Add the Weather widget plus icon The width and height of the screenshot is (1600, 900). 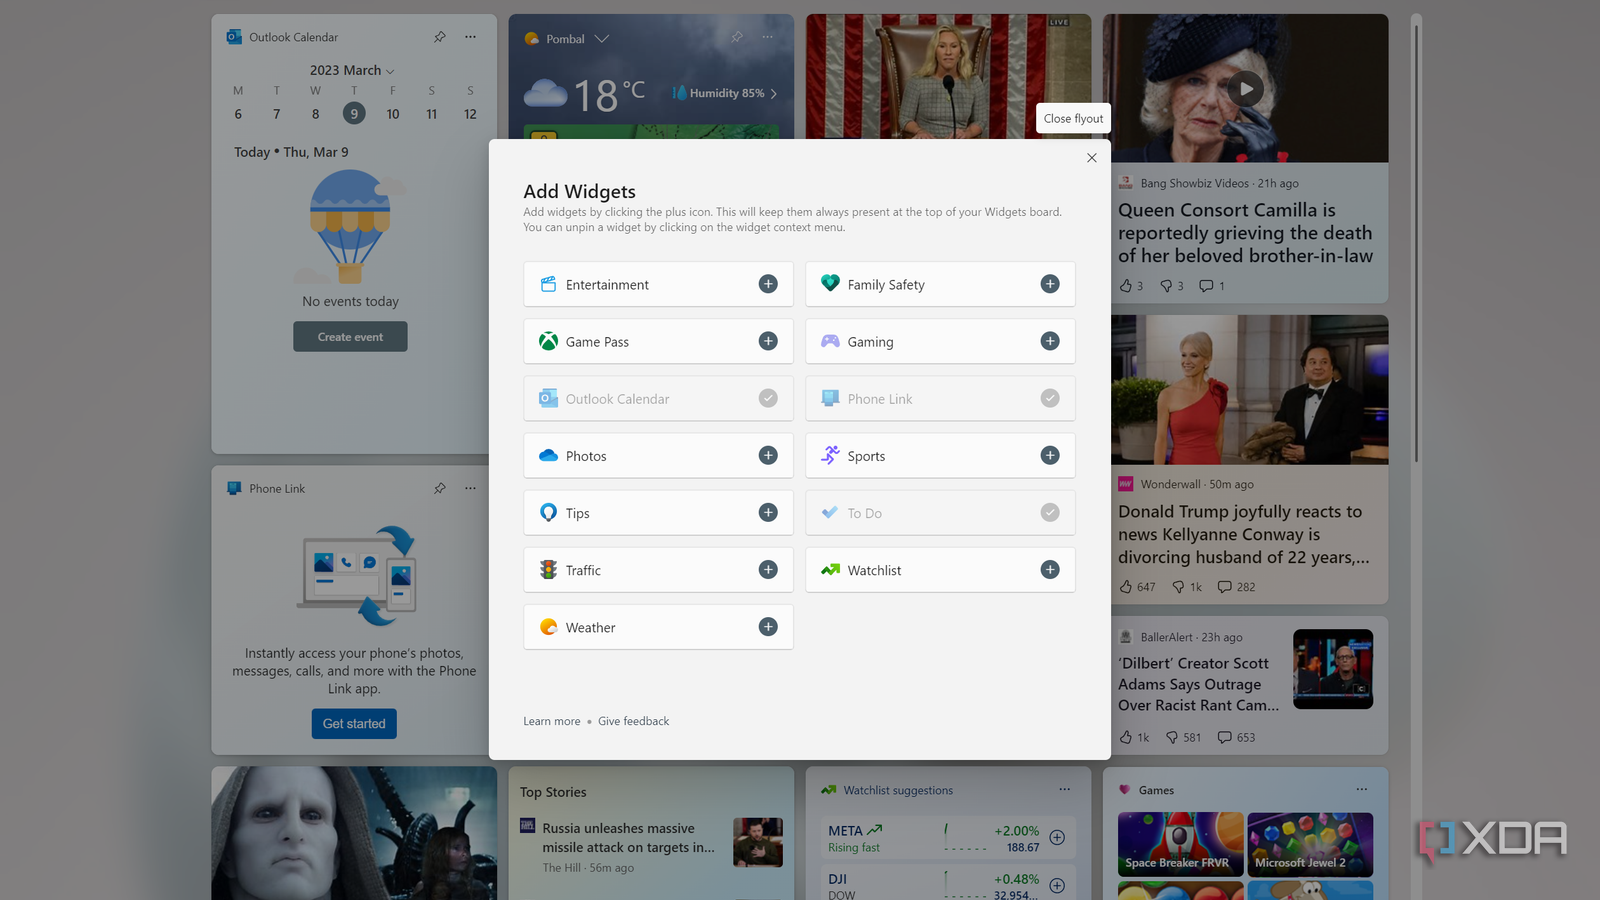768,626
